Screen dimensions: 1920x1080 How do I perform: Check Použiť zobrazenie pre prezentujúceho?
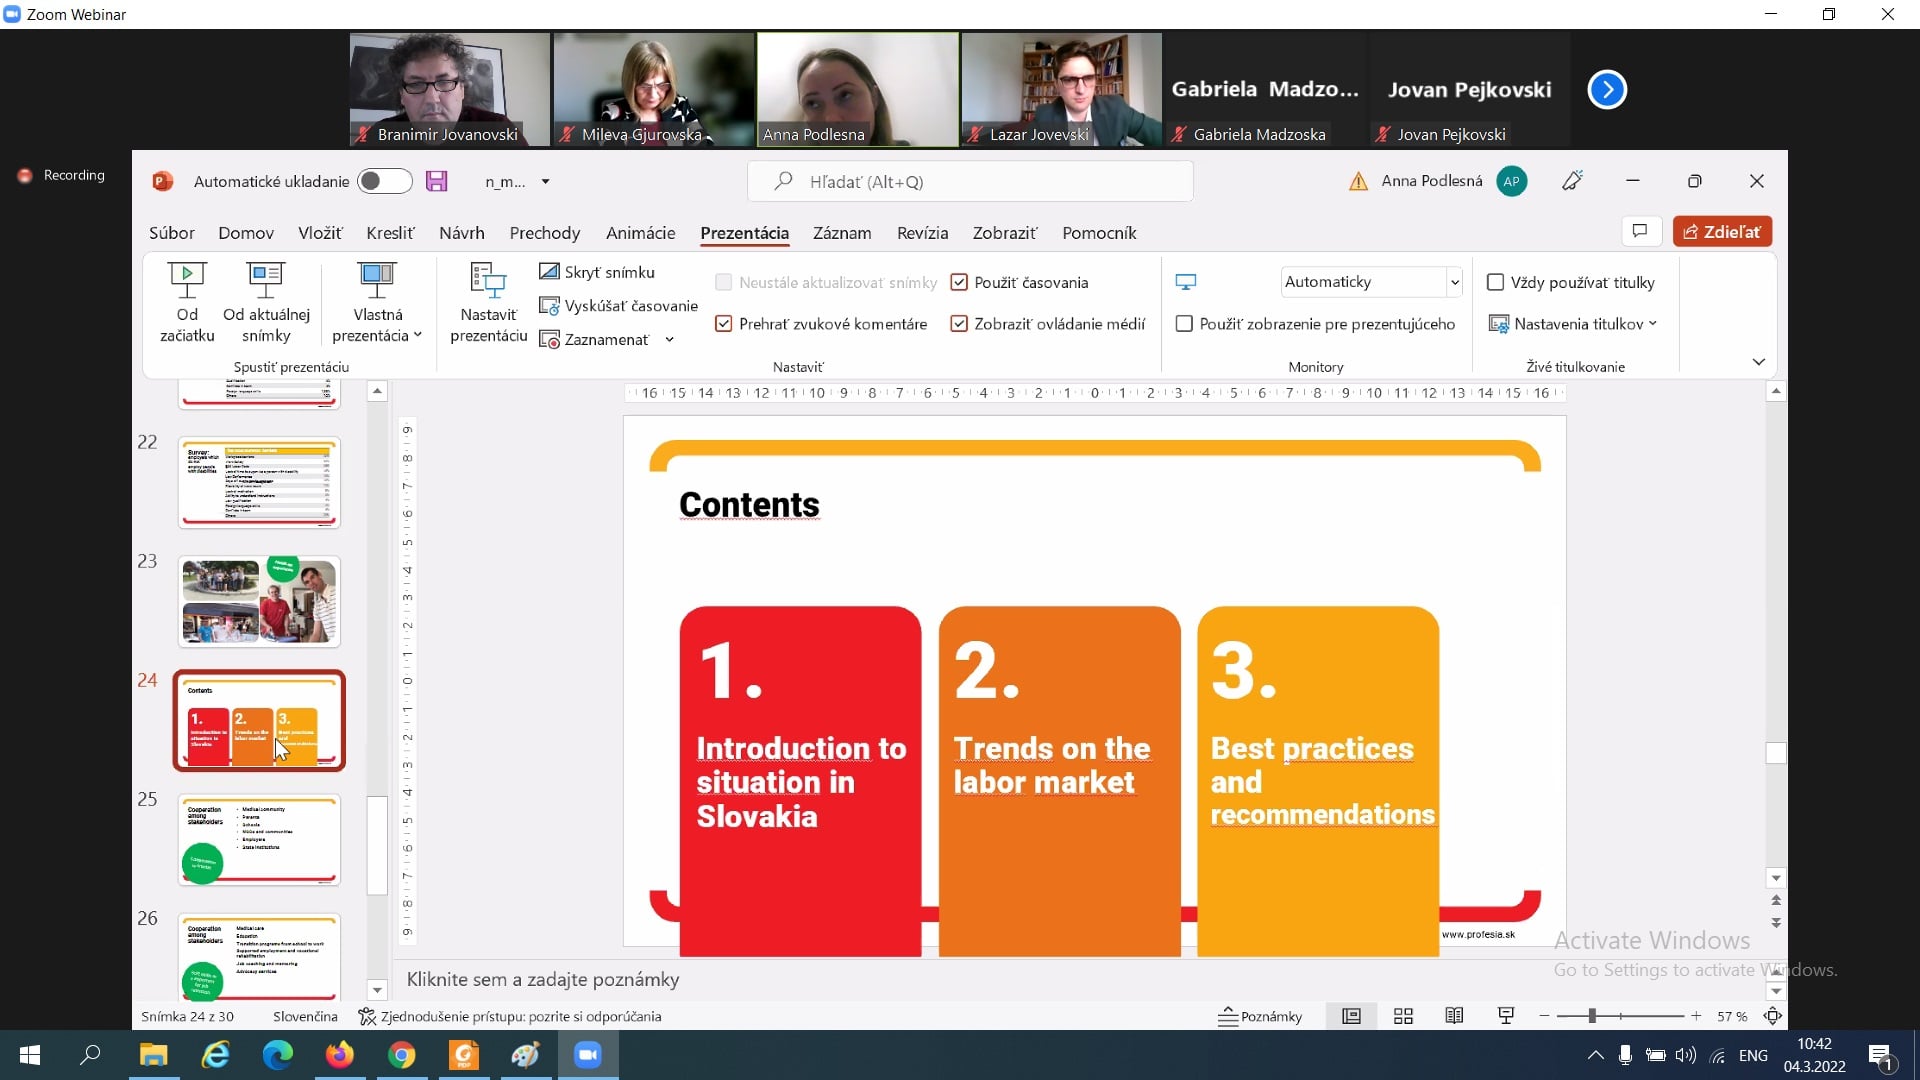click(1184, 324)
